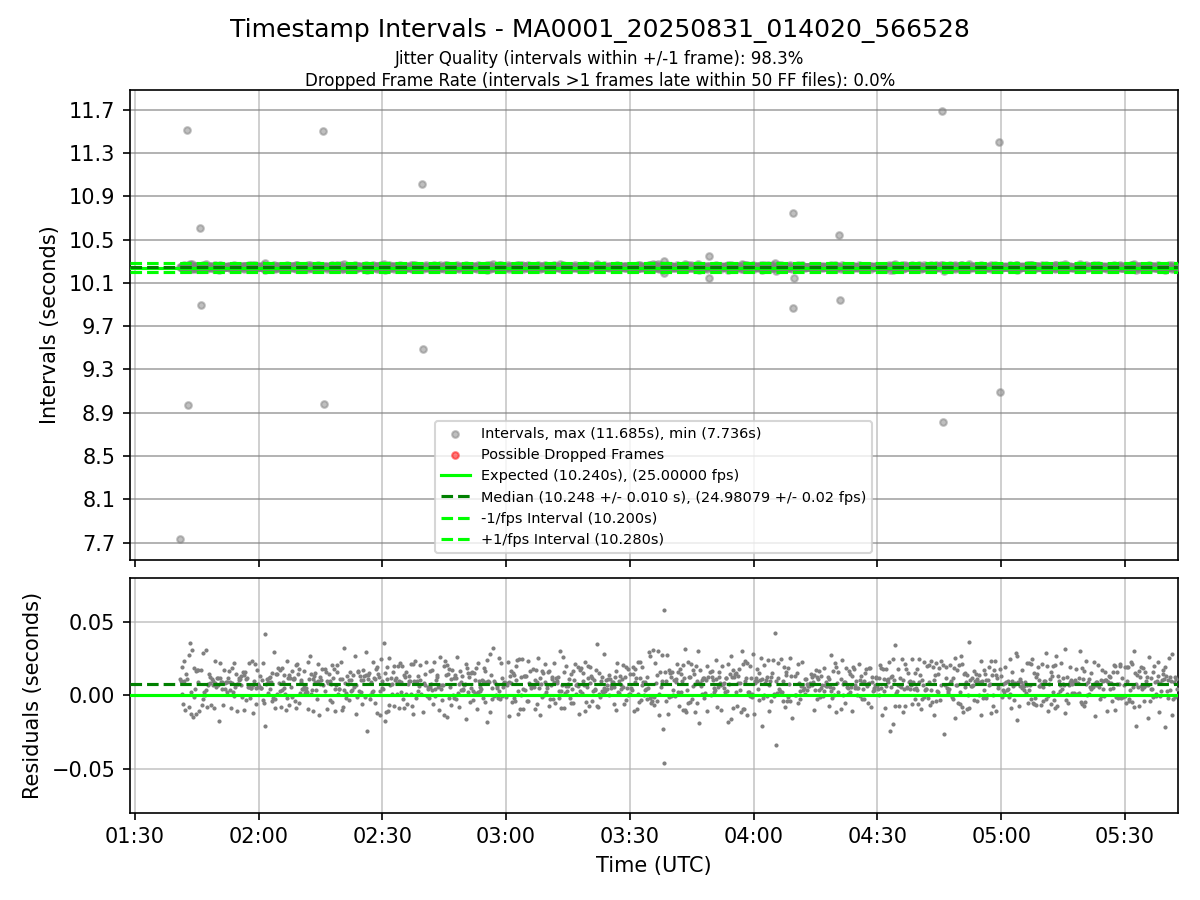Click the '8.1' y-axis tick label

coord(97,499)
